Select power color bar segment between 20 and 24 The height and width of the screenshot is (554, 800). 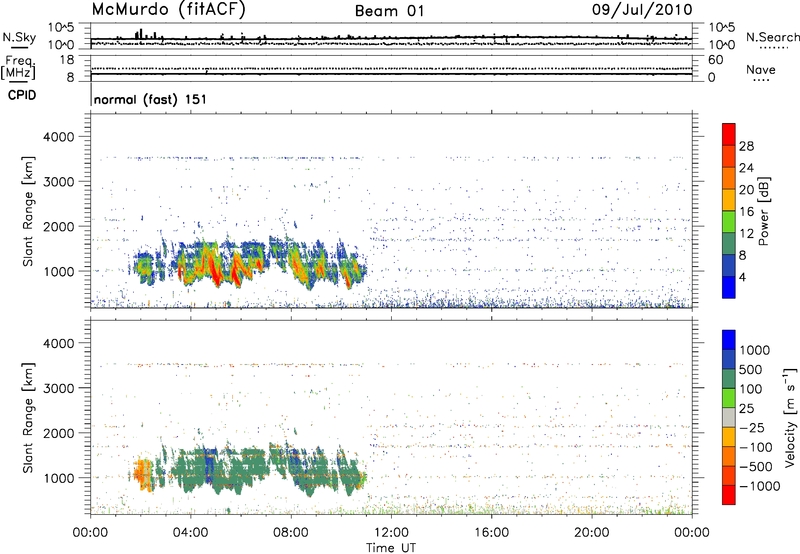click(729, 179)
